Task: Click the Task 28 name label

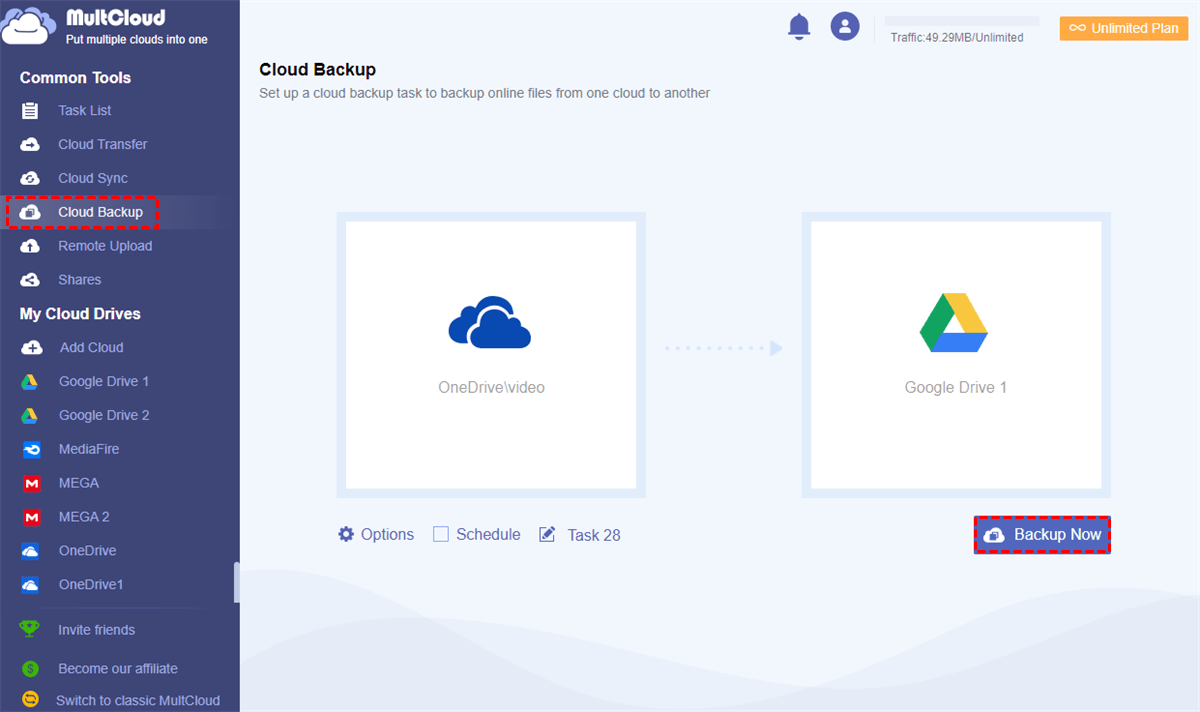Action: (594, 535)
